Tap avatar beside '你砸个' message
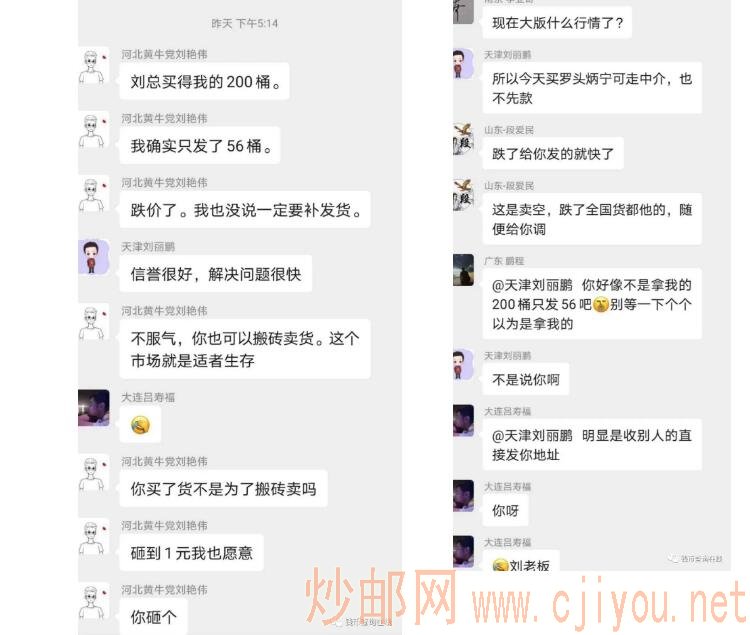This screenshot has height=635, width=750. point(93,602)
